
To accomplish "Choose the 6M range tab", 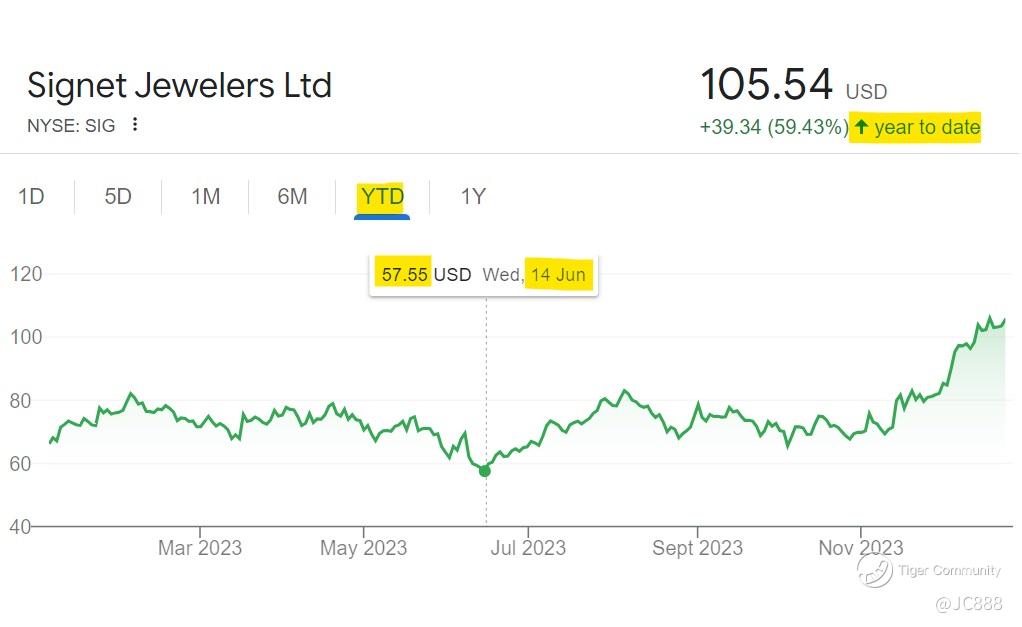I will pos(292,196).
